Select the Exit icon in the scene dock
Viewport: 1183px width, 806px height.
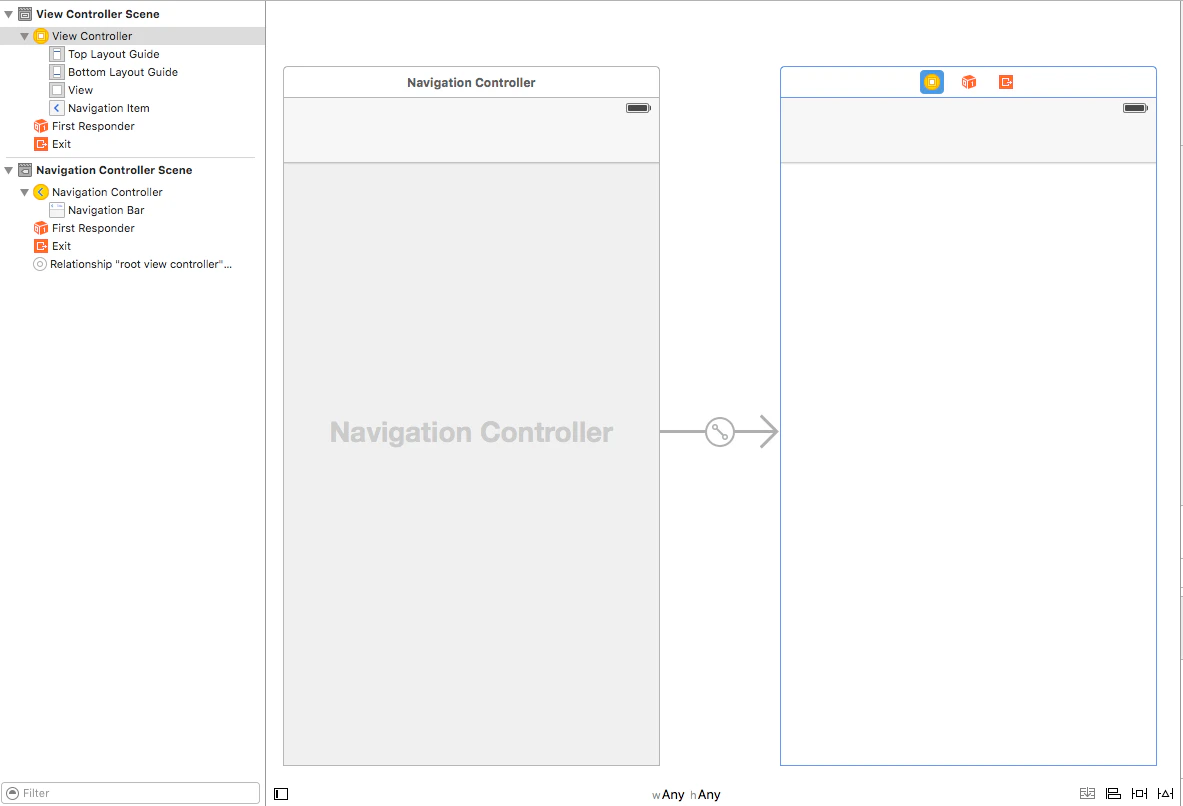point(1006,82)
